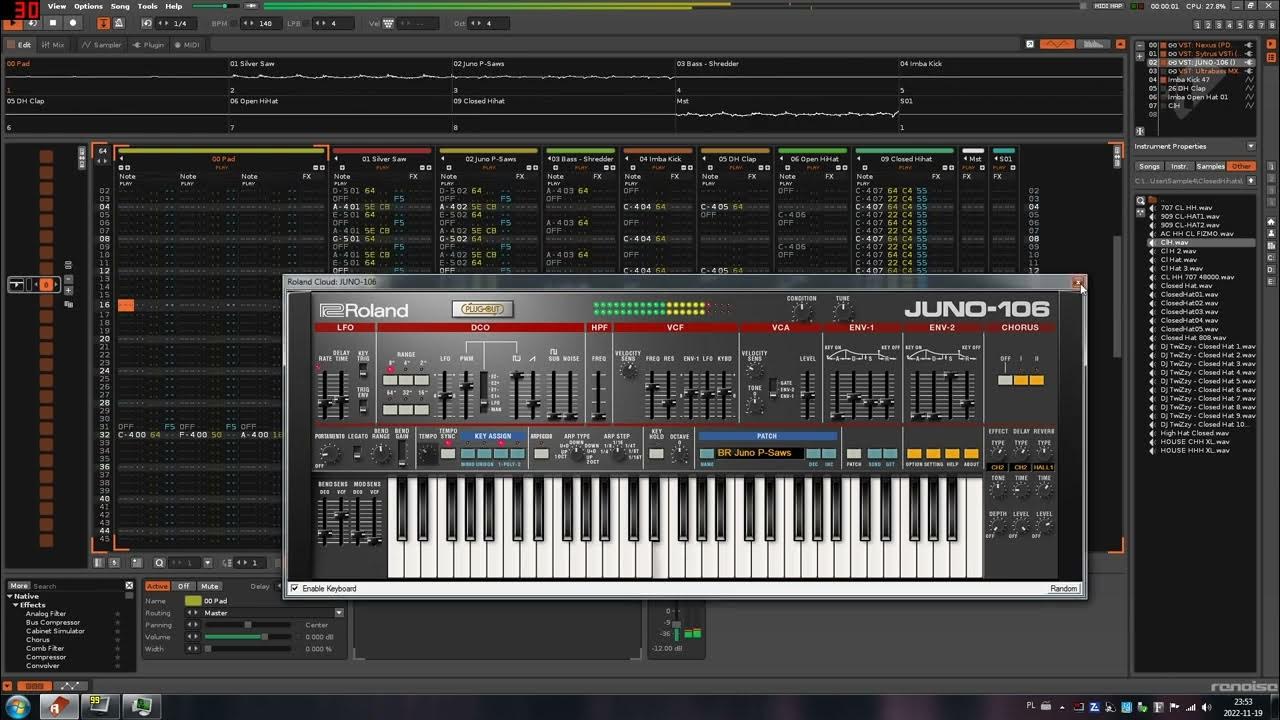This screenshot has height=720, width=1280.
Task: Set track DSP state to Off
Action: tap(183, 586)
